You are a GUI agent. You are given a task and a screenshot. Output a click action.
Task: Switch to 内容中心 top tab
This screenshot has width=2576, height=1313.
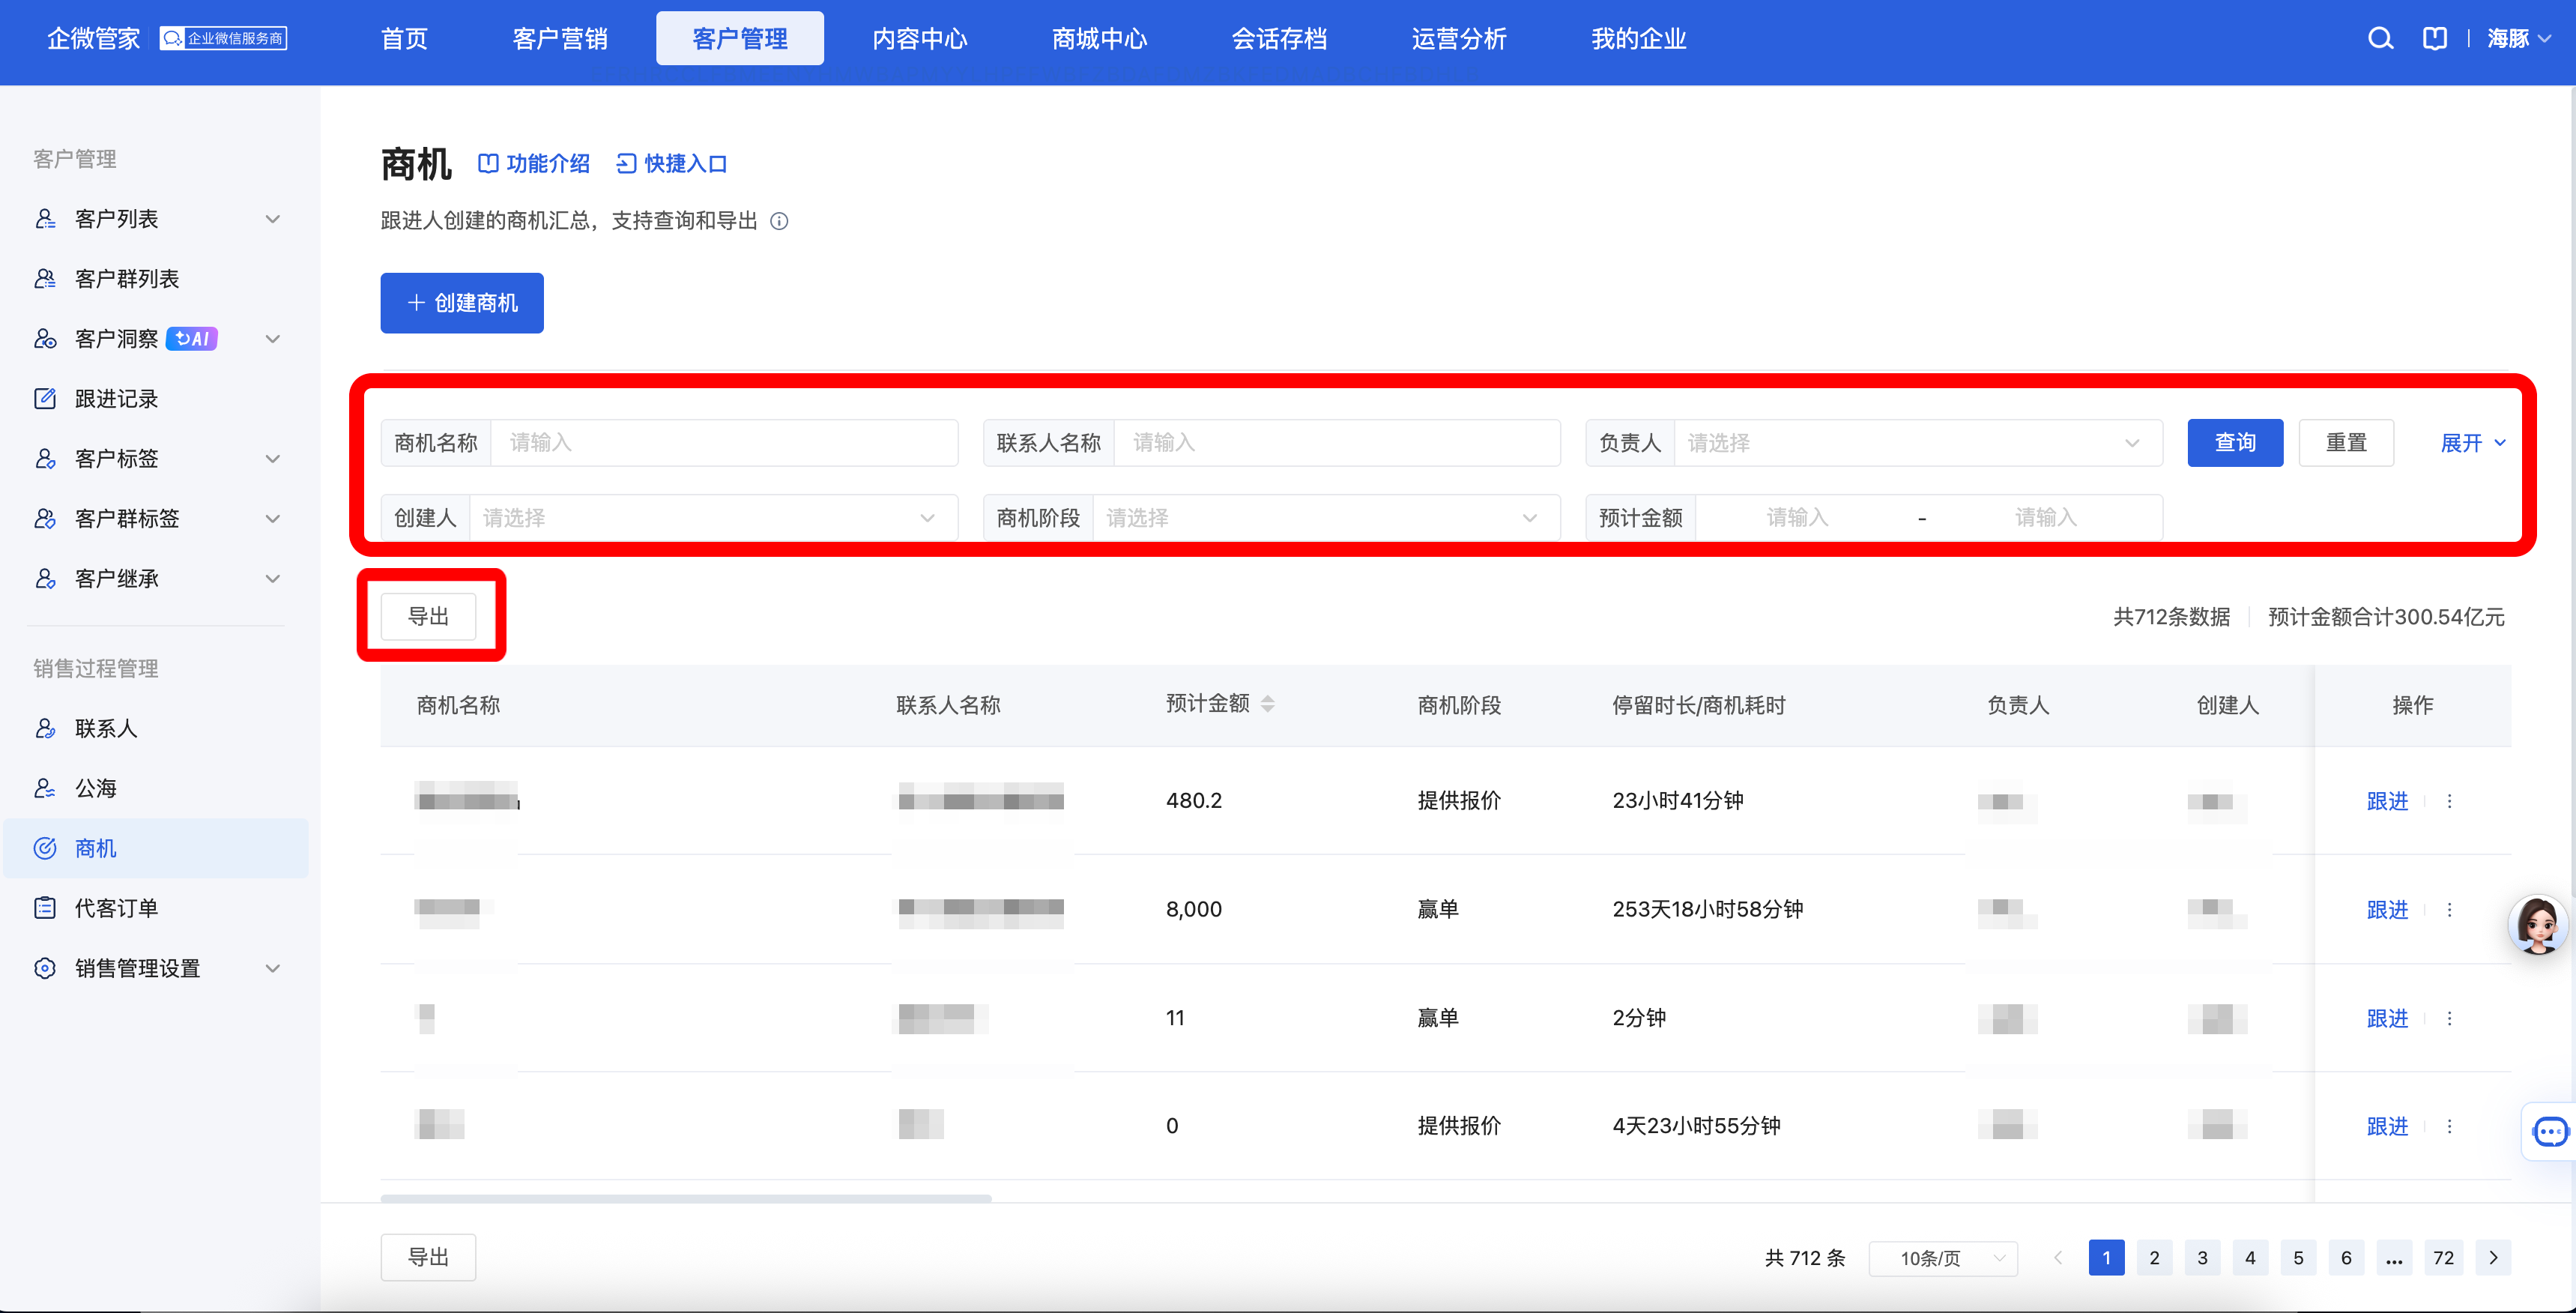(920, 39)
